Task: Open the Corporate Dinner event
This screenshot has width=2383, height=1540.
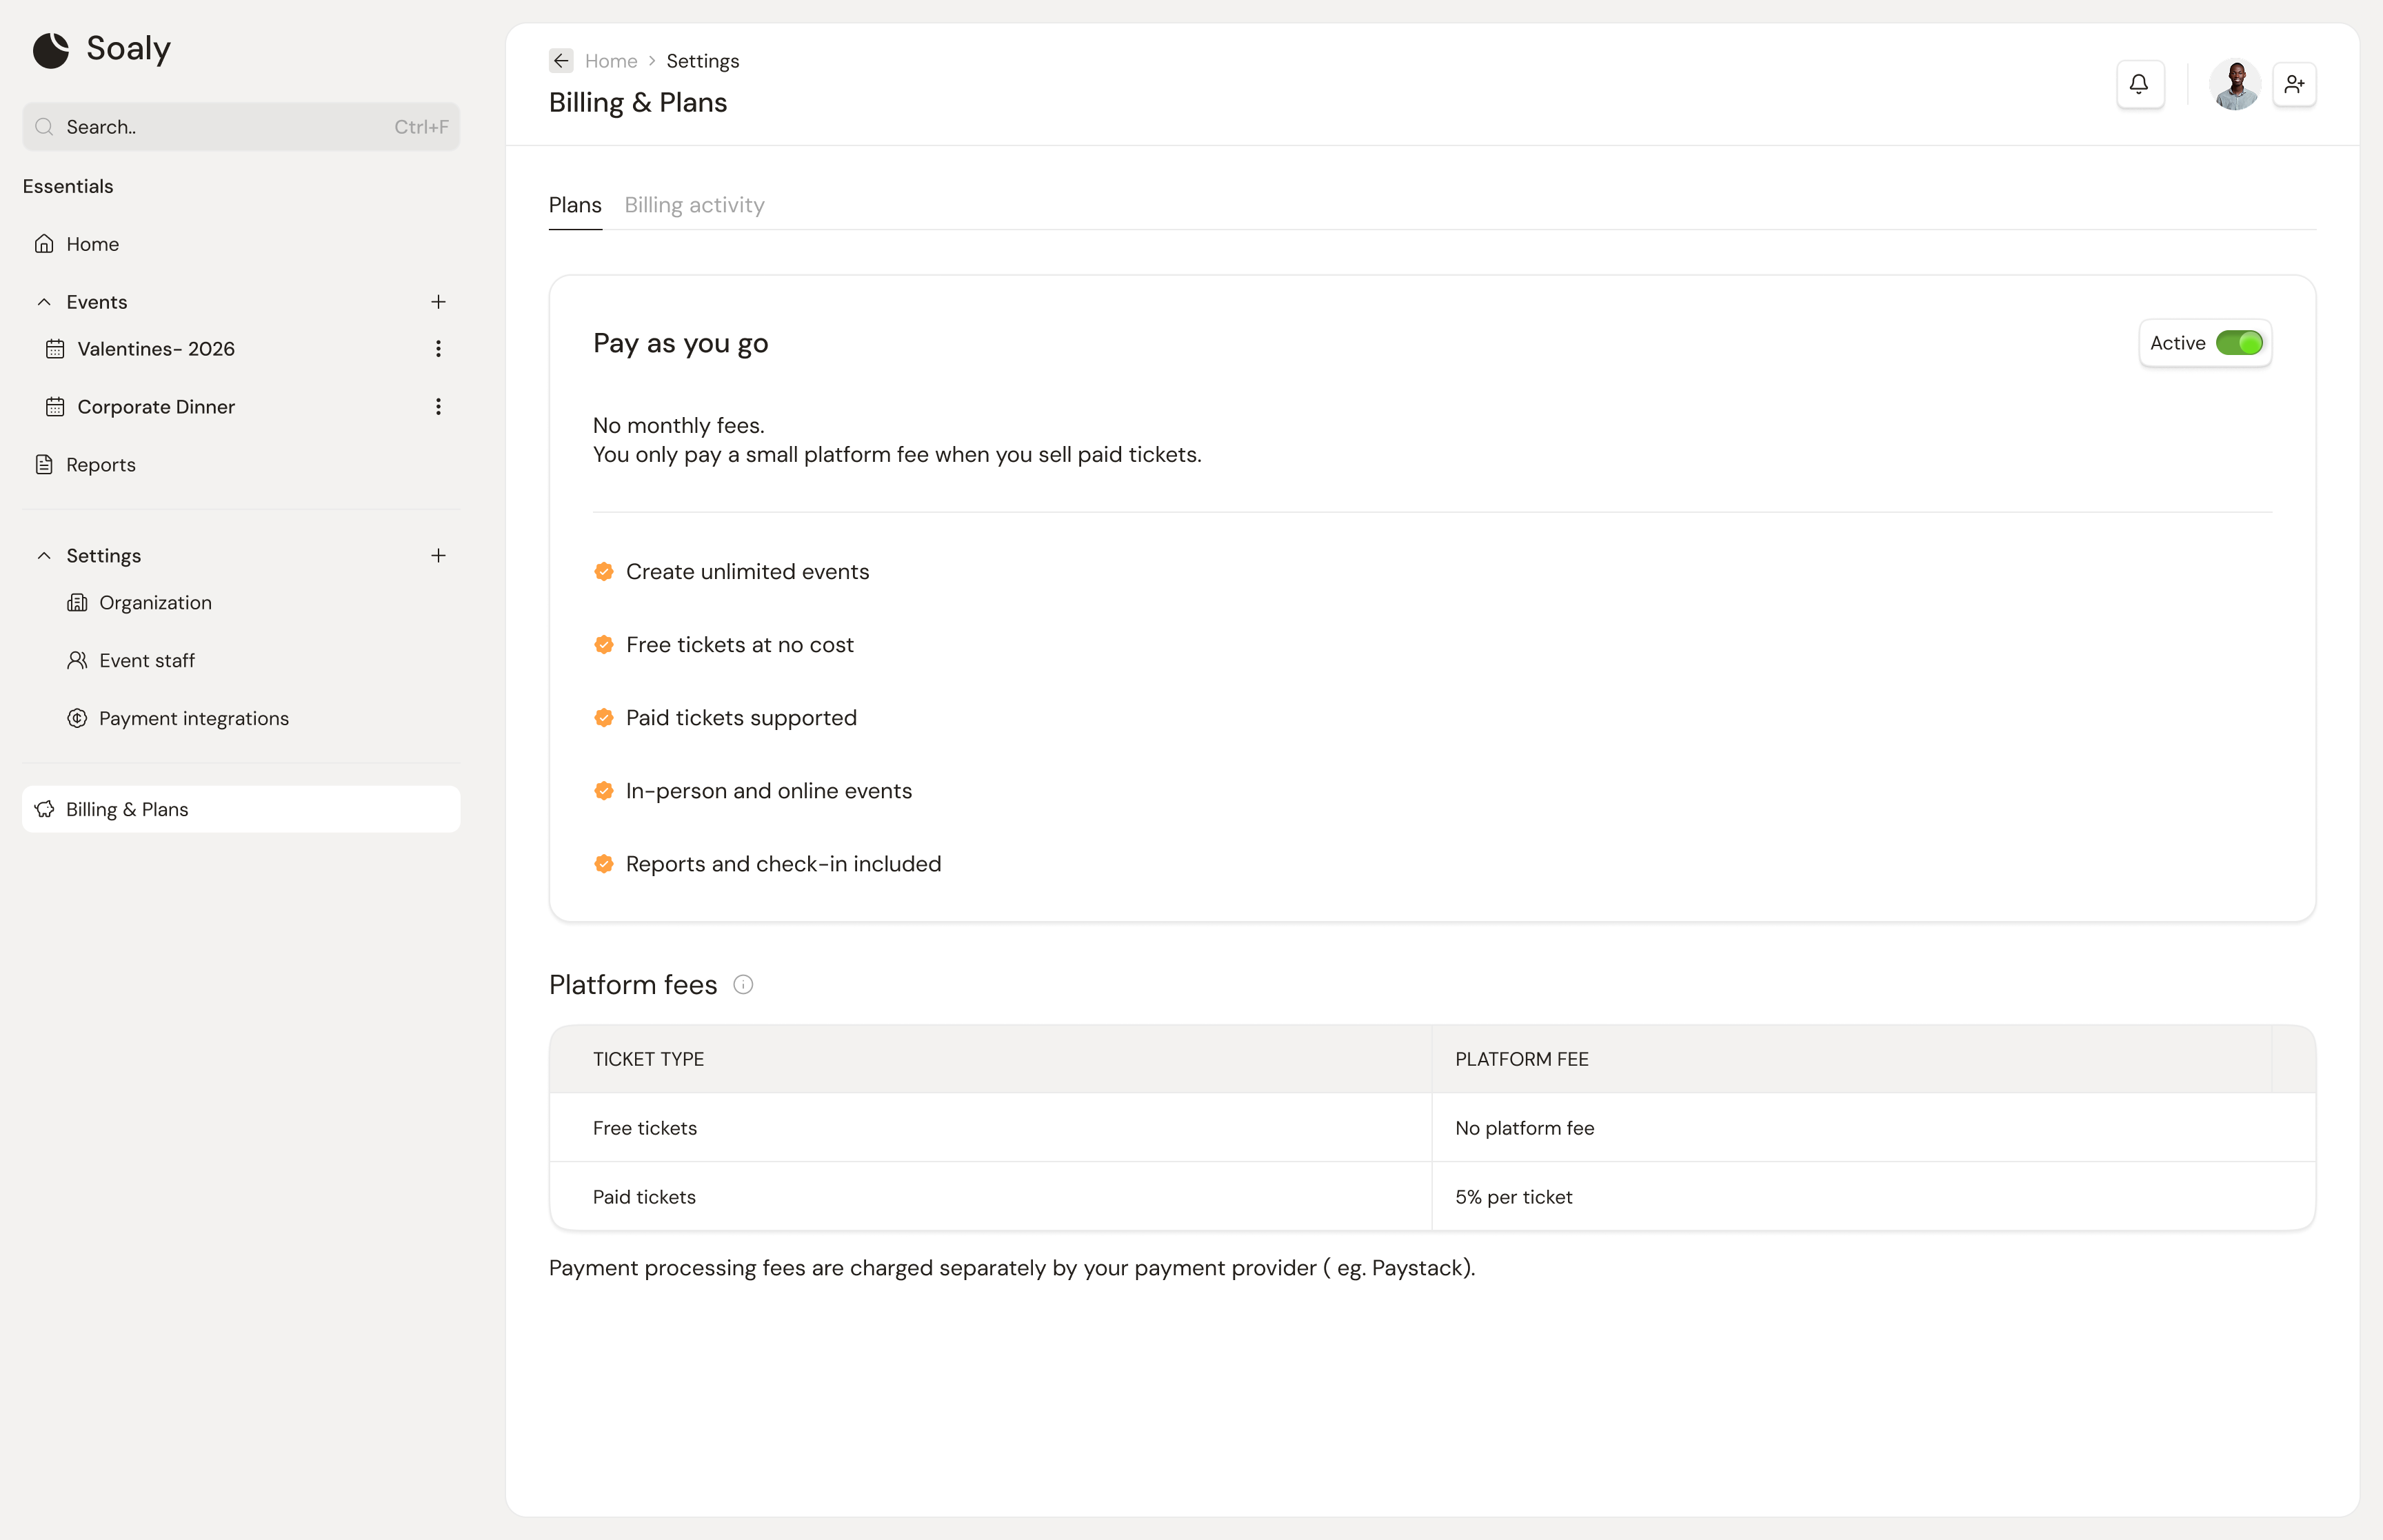Action: (156, 407)
